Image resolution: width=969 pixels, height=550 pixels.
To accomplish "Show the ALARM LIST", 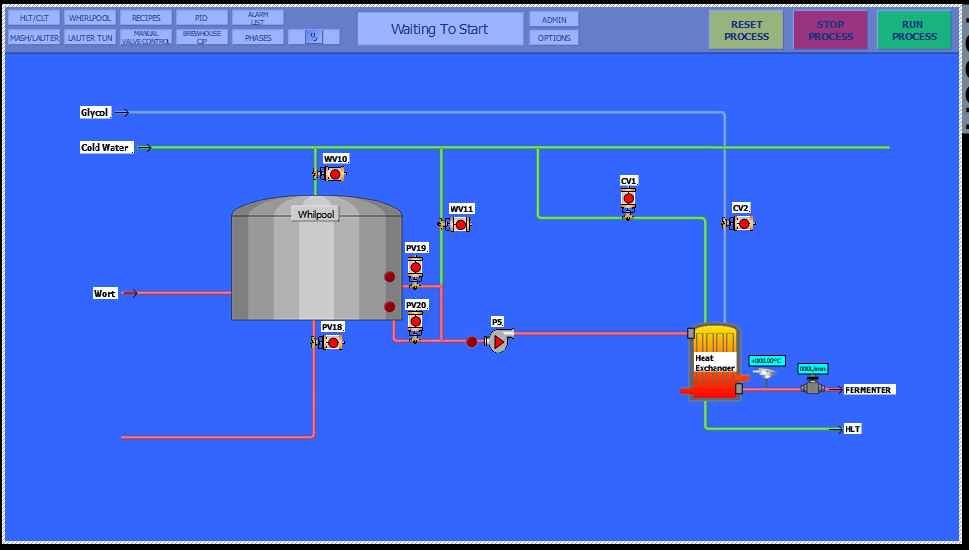I will pyautogui.click(x=258, y=18).
